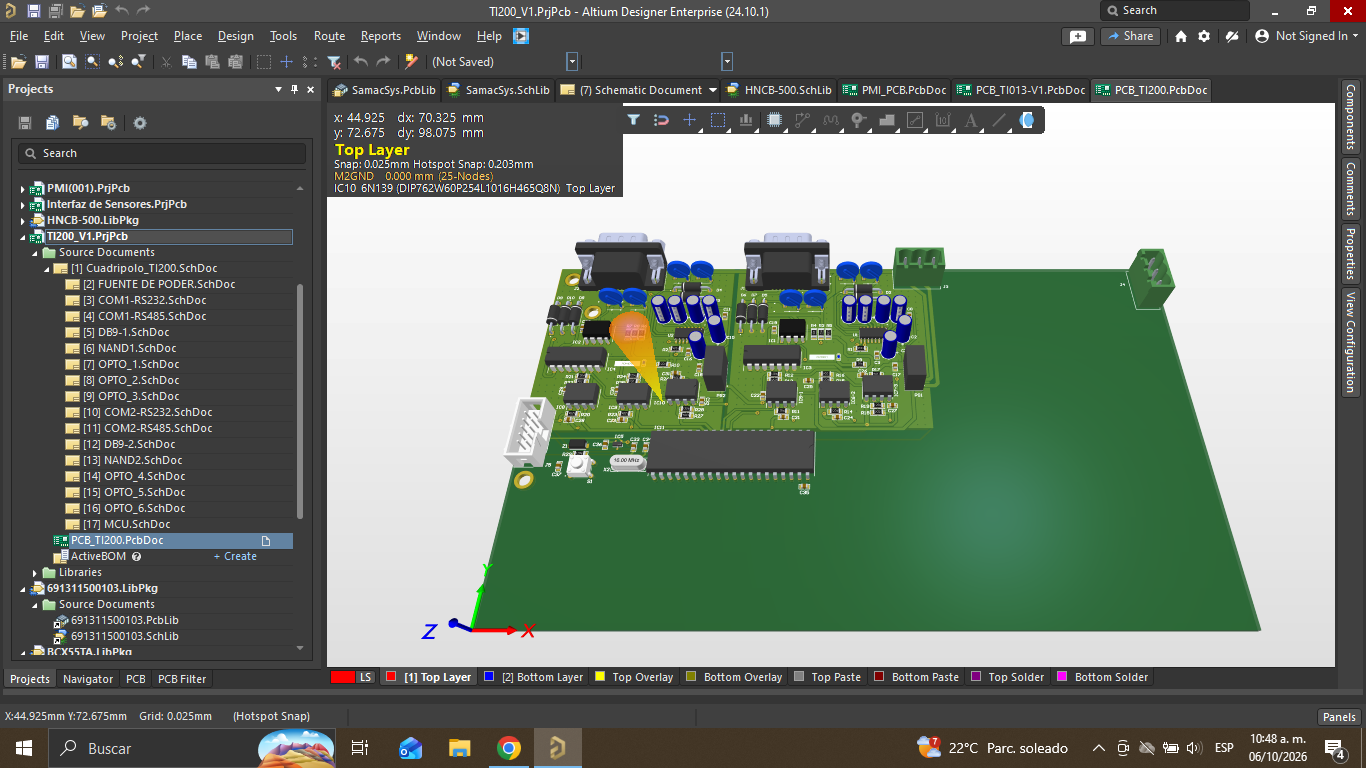Screen dimensions: 1366x768
Task: Open the Design menu
Action: [236, 36]
